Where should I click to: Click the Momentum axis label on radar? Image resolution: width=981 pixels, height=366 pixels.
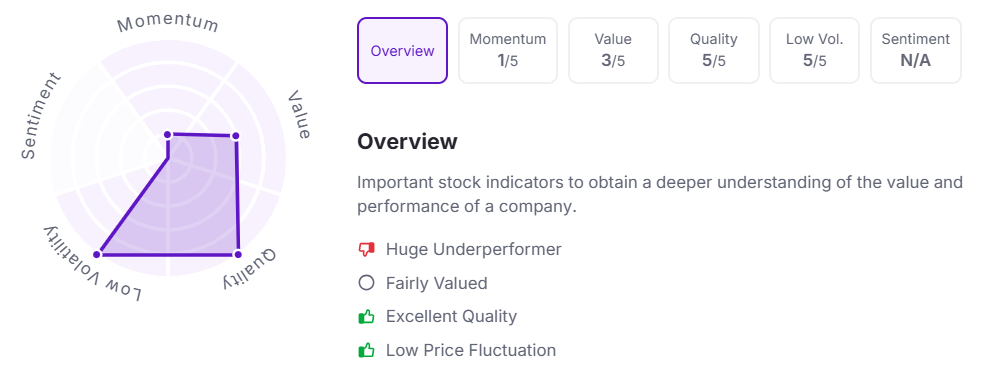[x=168, y=23]
